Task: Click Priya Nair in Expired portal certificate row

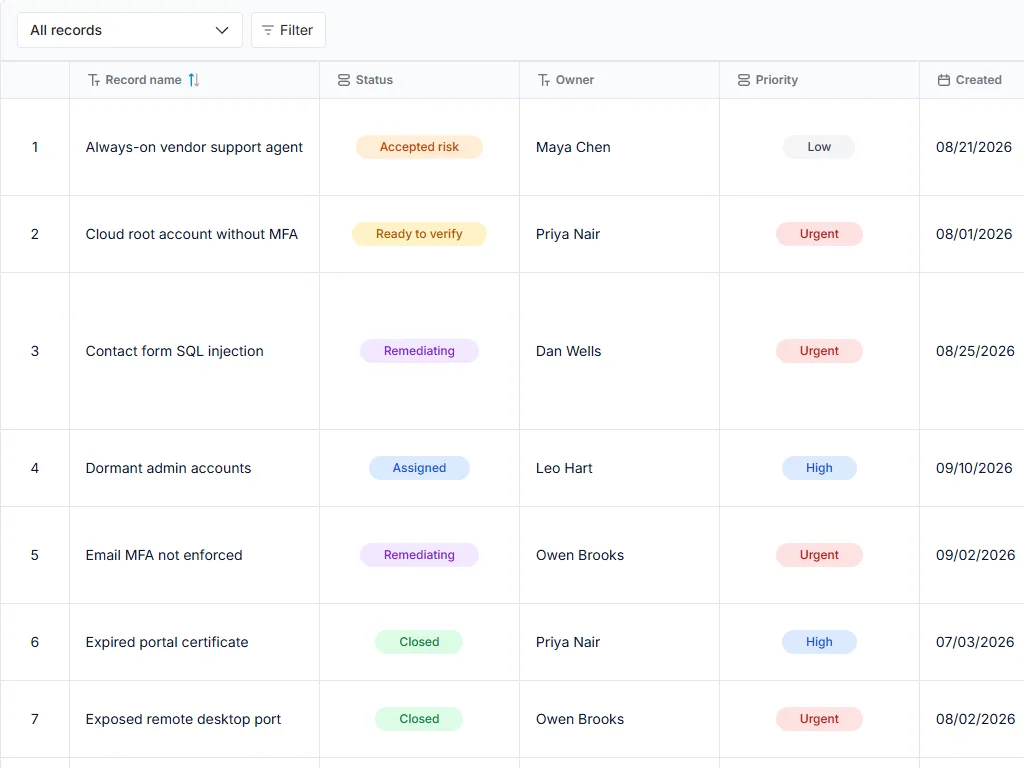Action: [x=568, y=642]
